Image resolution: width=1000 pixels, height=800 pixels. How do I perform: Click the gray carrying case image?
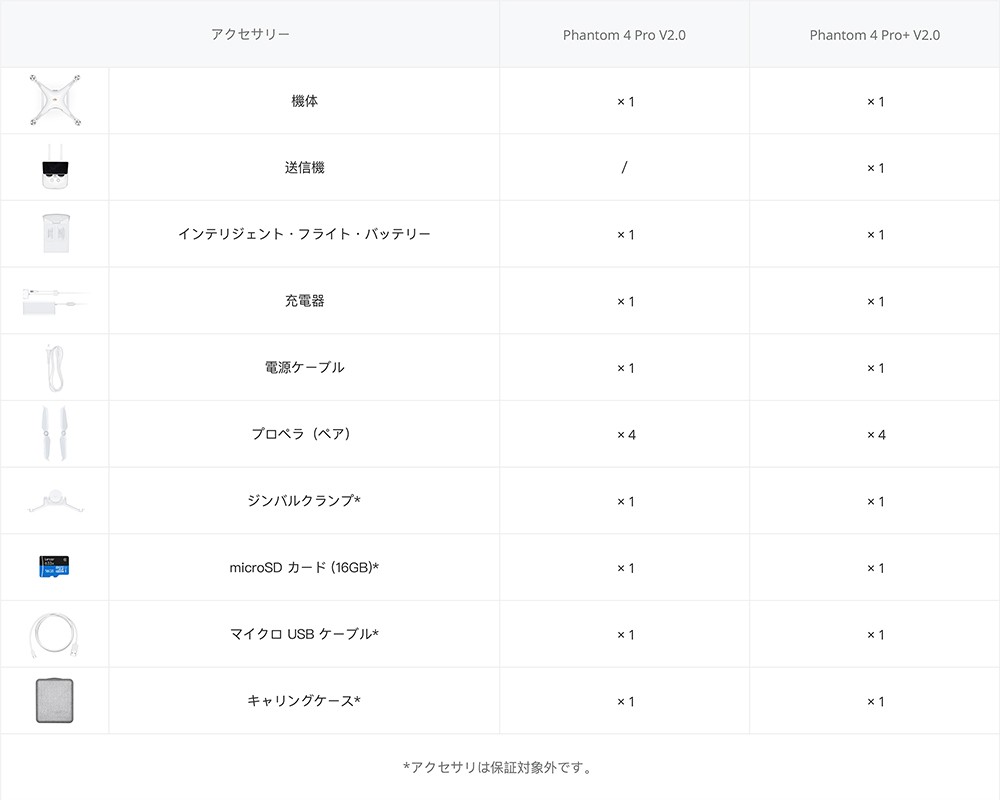[x=55, y=700]
